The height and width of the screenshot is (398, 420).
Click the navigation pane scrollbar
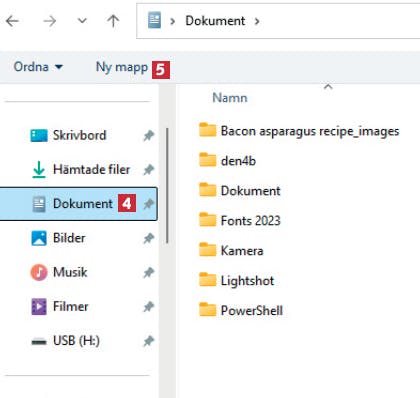point(167,186)
